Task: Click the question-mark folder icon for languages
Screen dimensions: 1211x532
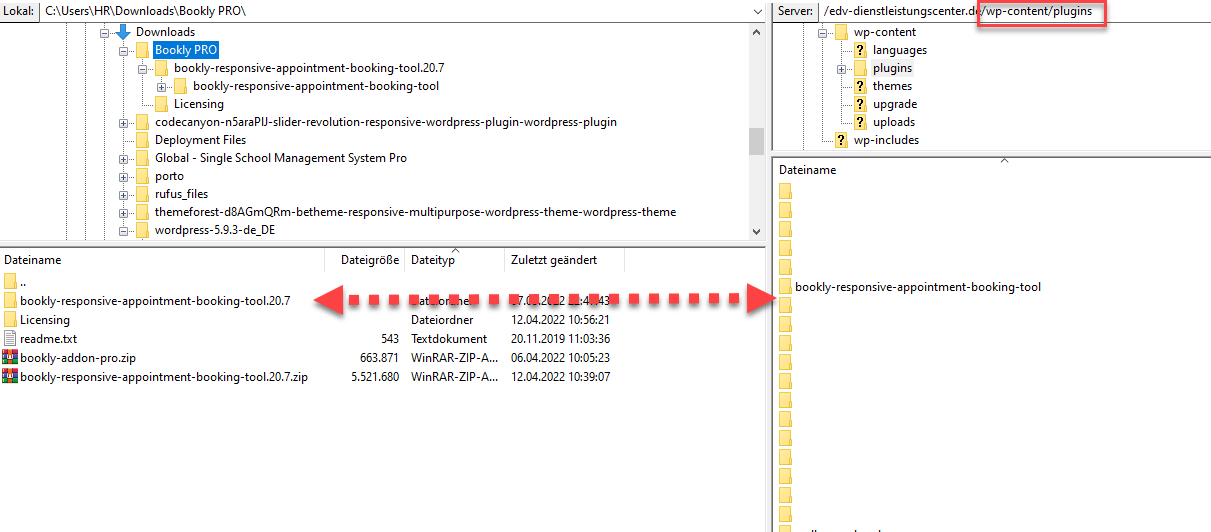Action: tap(860, 50)
